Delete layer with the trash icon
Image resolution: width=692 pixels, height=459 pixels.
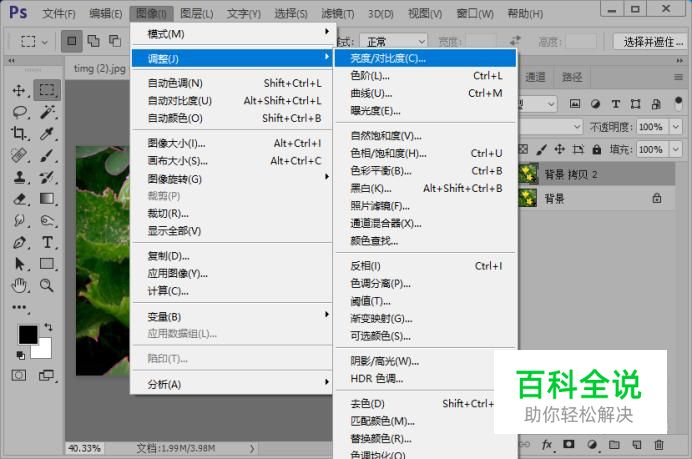658,444
